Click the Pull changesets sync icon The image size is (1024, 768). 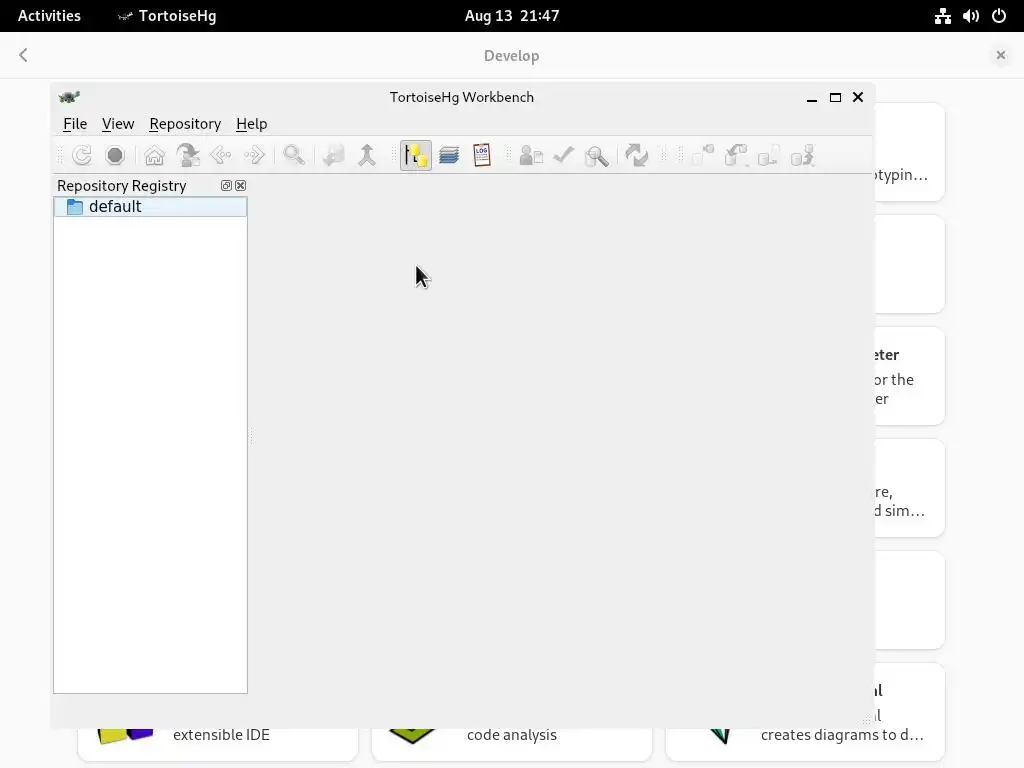pyautogui.click(x=736, y=155)
